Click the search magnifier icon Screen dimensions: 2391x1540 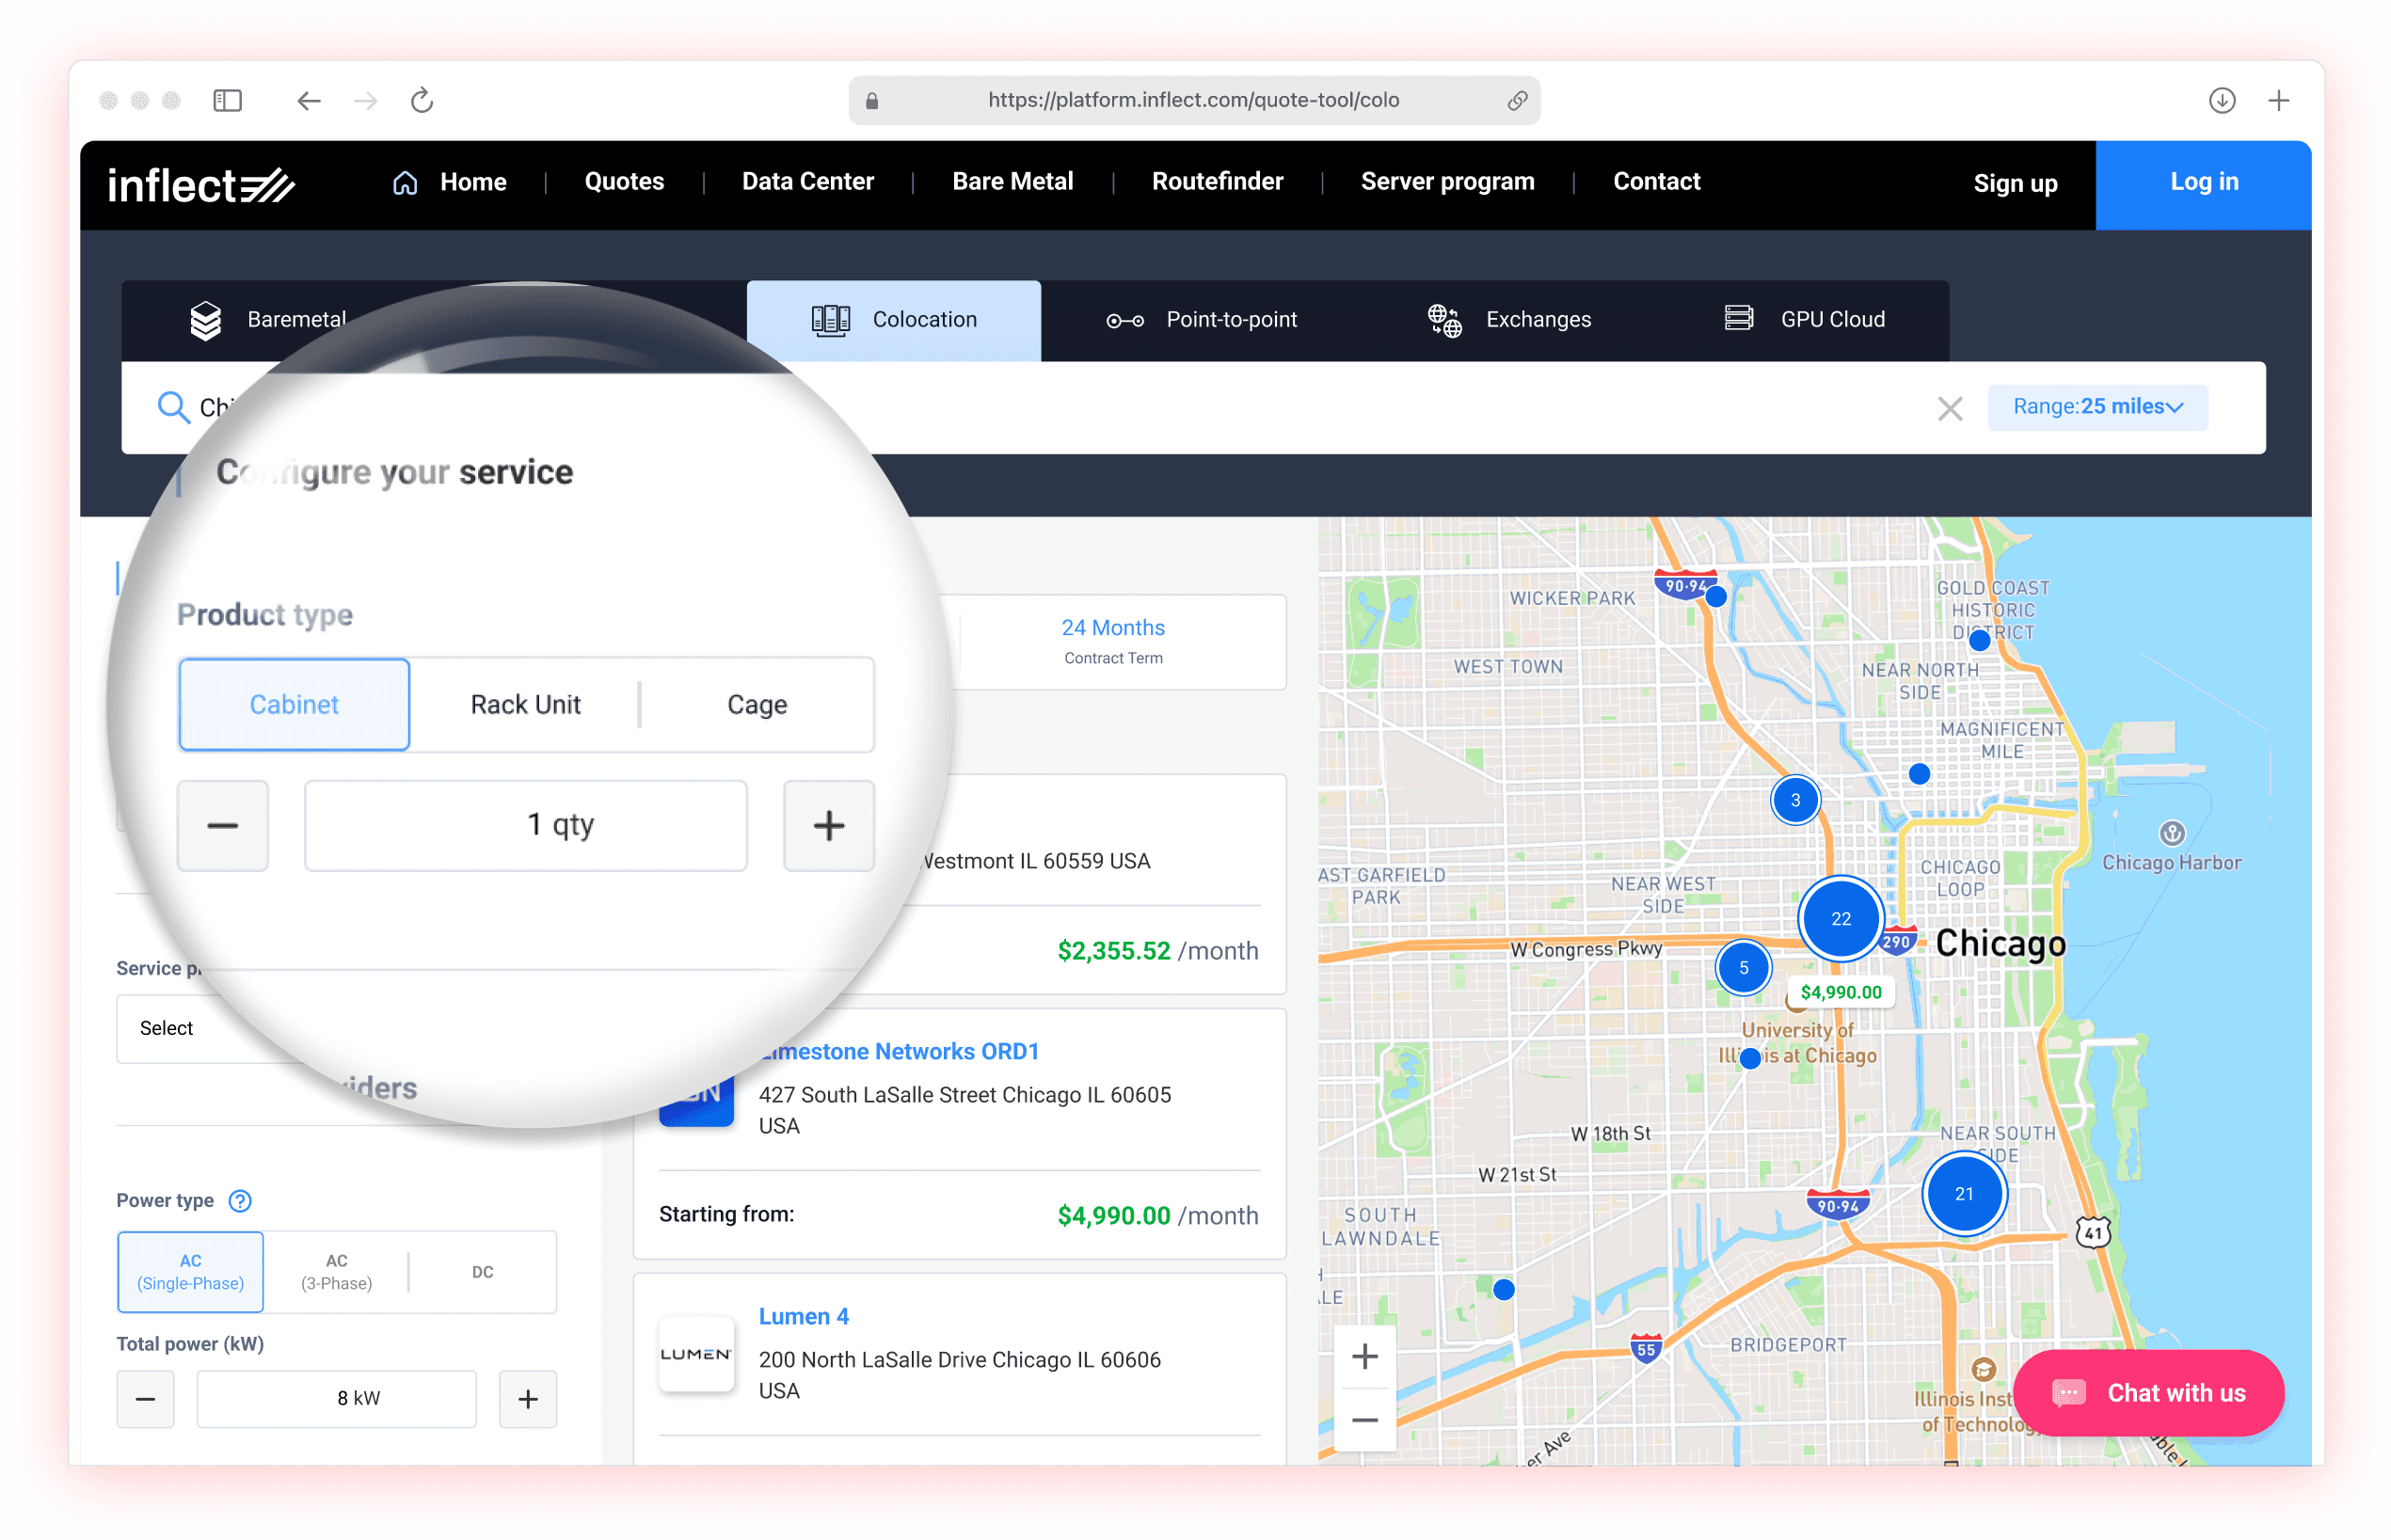point(173,407)
